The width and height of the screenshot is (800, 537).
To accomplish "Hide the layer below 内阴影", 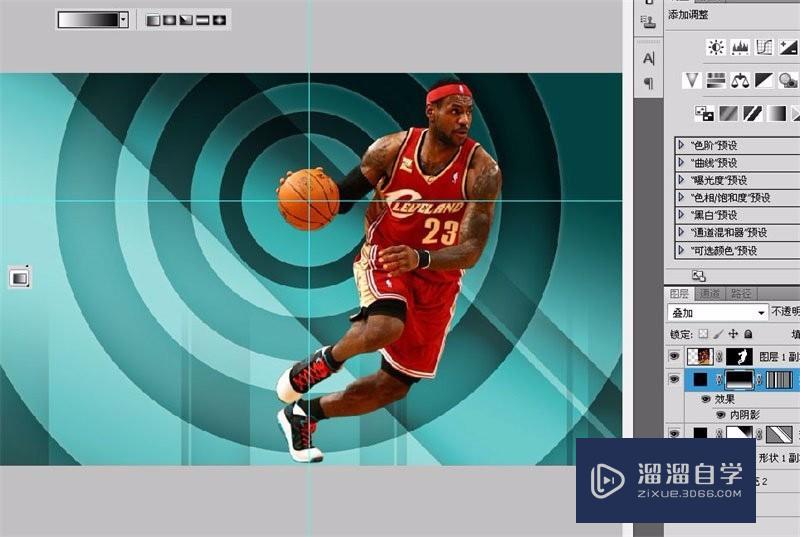I will click(x=674, y=433).
